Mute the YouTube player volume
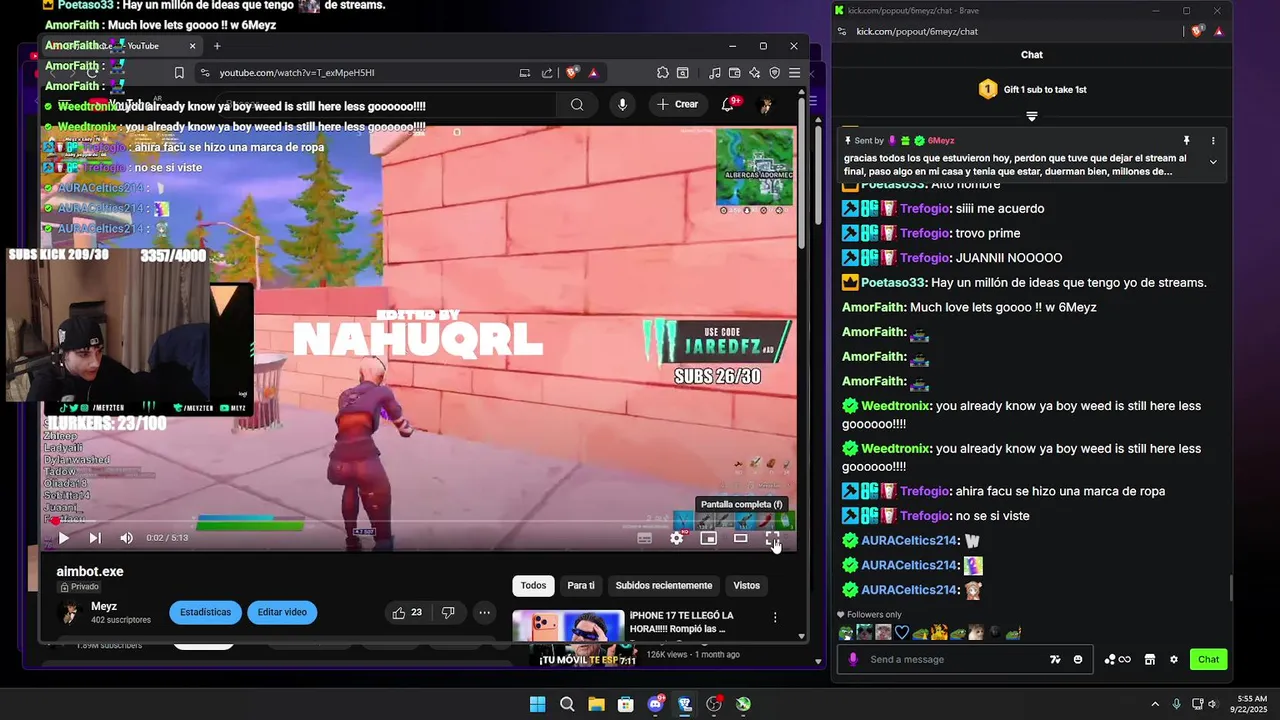The image size is (1280, 720). coord(126,538)
